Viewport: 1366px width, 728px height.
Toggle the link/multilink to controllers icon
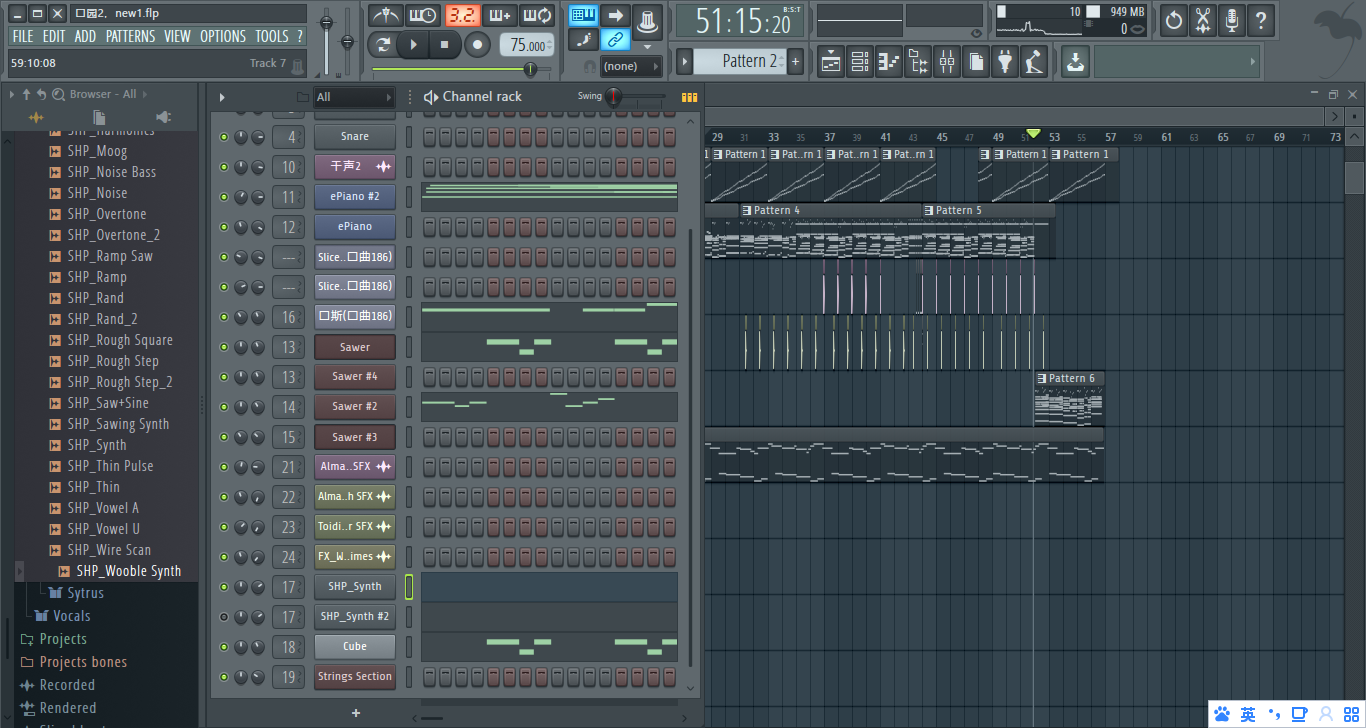(x=616, y=40)
